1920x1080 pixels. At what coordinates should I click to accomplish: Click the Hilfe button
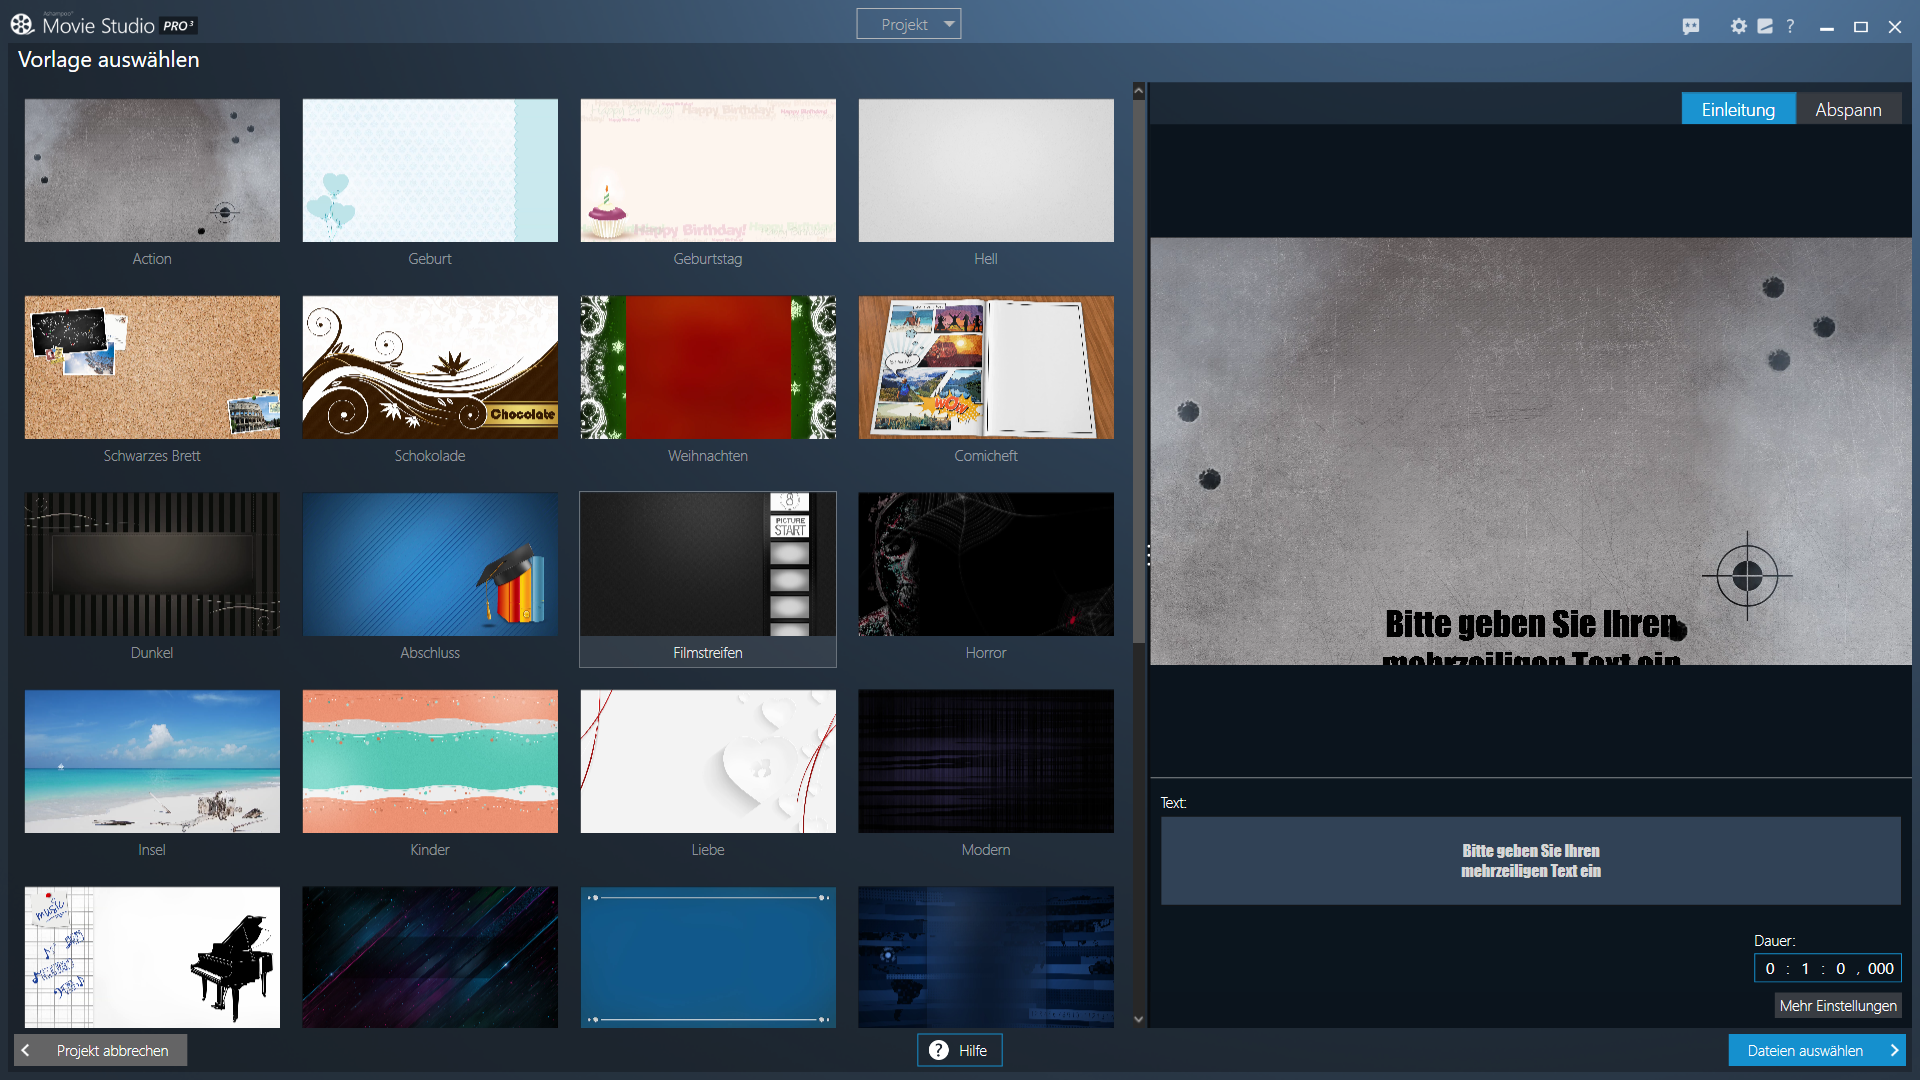(960, 1050)
